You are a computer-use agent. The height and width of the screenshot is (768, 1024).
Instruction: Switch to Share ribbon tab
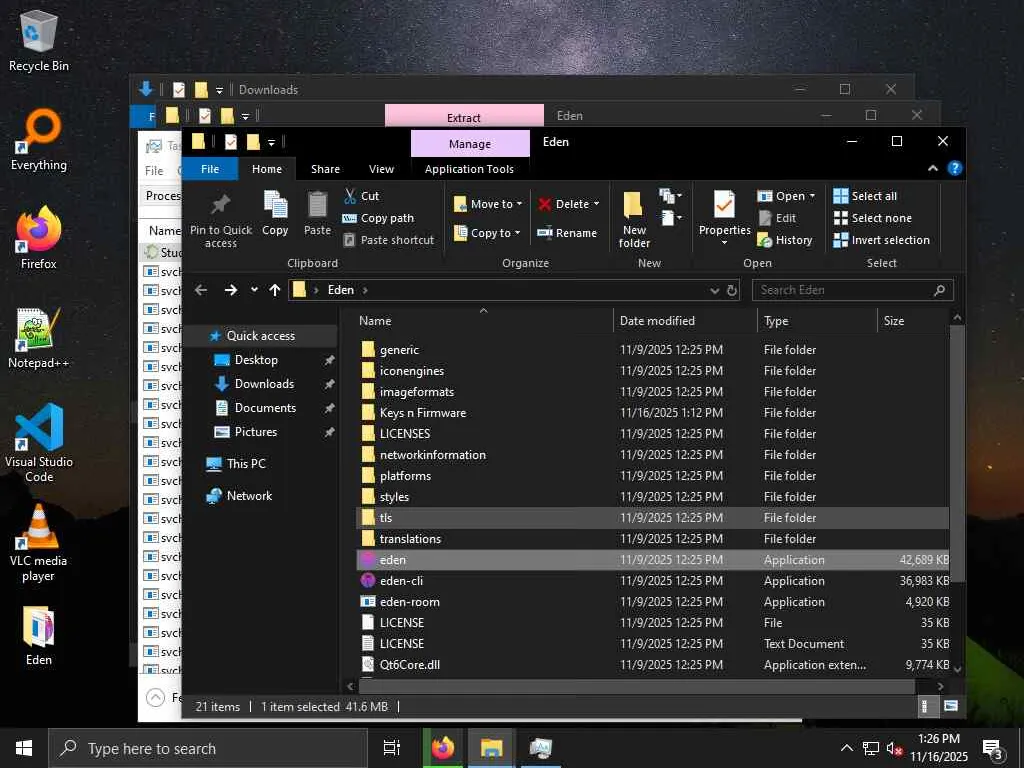pos(325,168)
